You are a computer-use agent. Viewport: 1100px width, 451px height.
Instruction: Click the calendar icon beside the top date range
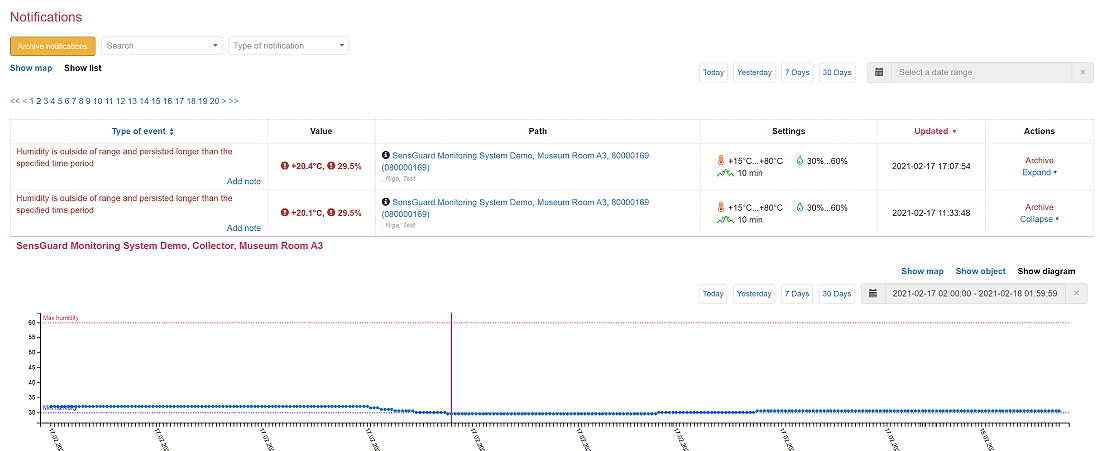[878, 72]
